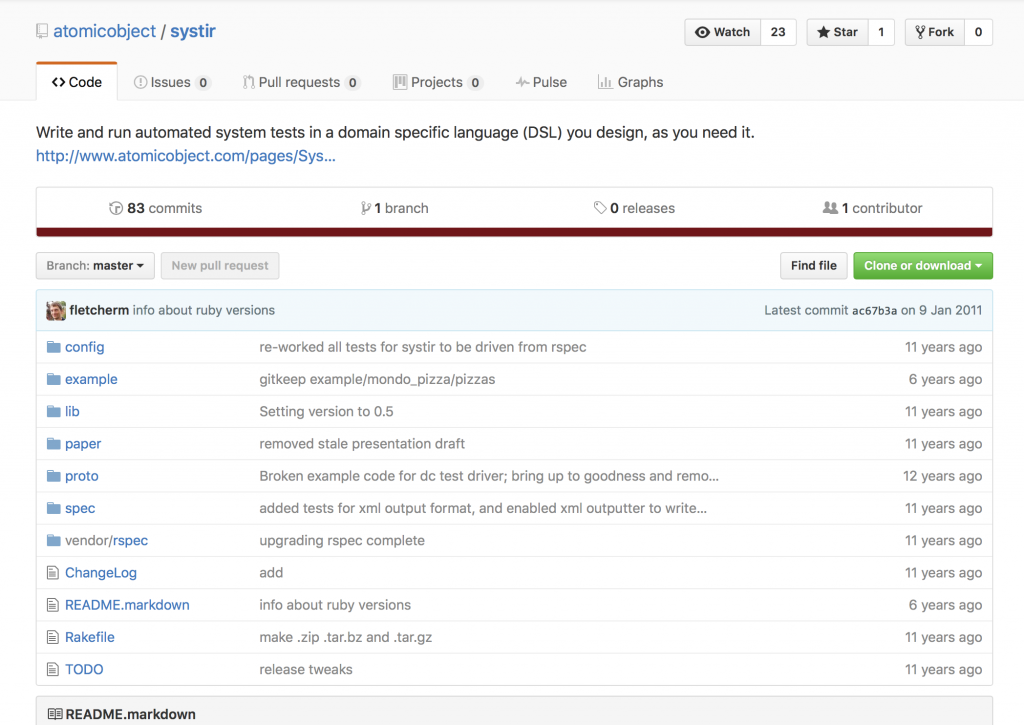Image resolution: width=1024 pixels, height=725 pixels.
Task: View the 83 commits link
Action: (x=155, y=208)
